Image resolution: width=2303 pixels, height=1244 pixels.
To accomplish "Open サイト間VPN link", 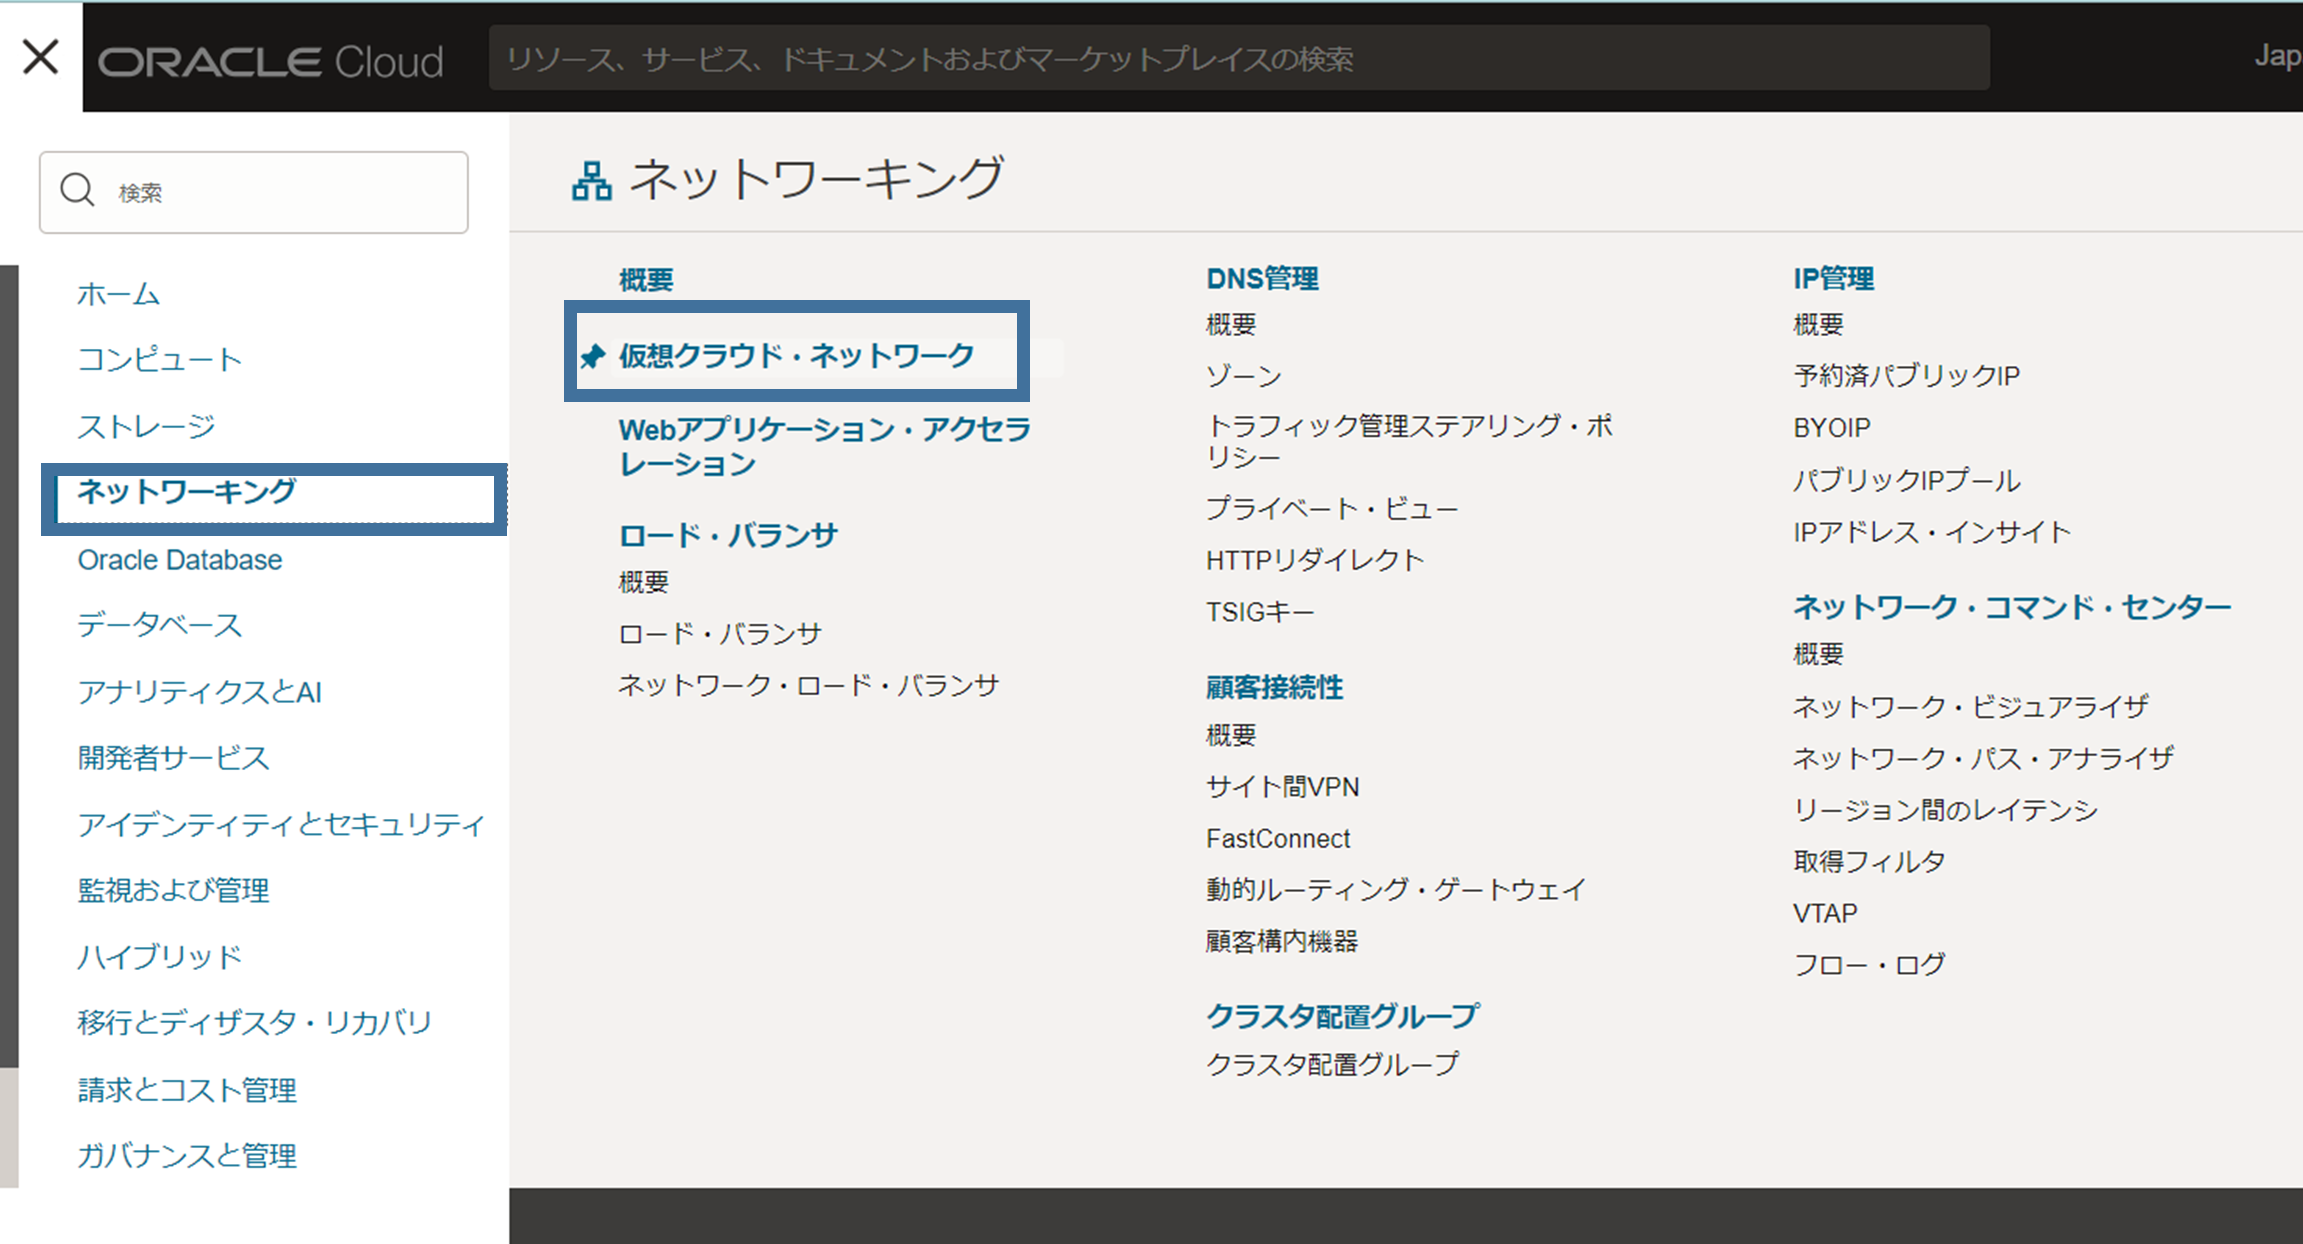I will (x=1282, y=787).
